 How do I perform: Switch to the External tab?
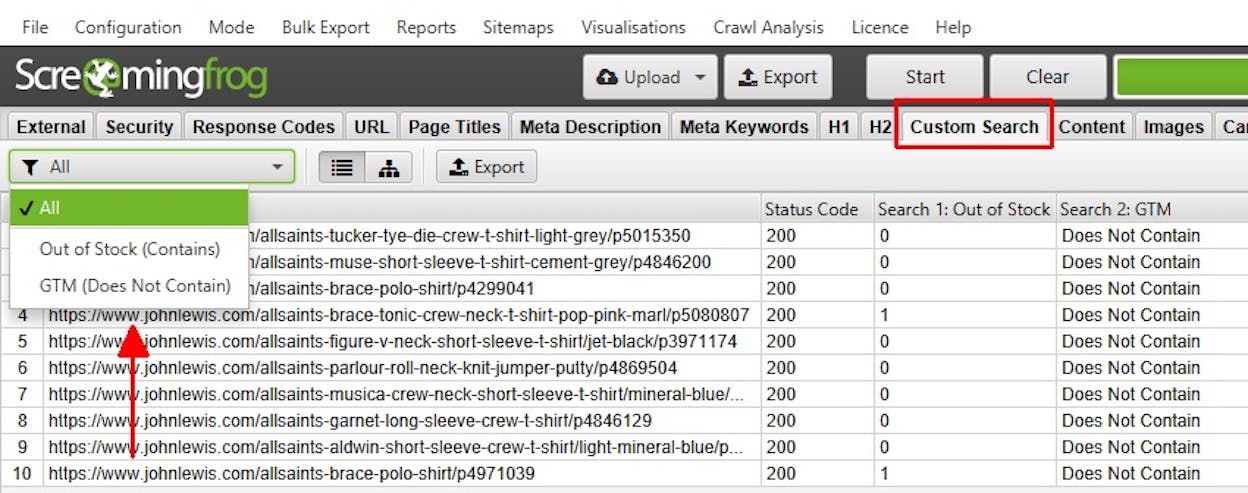click(51, 127)
